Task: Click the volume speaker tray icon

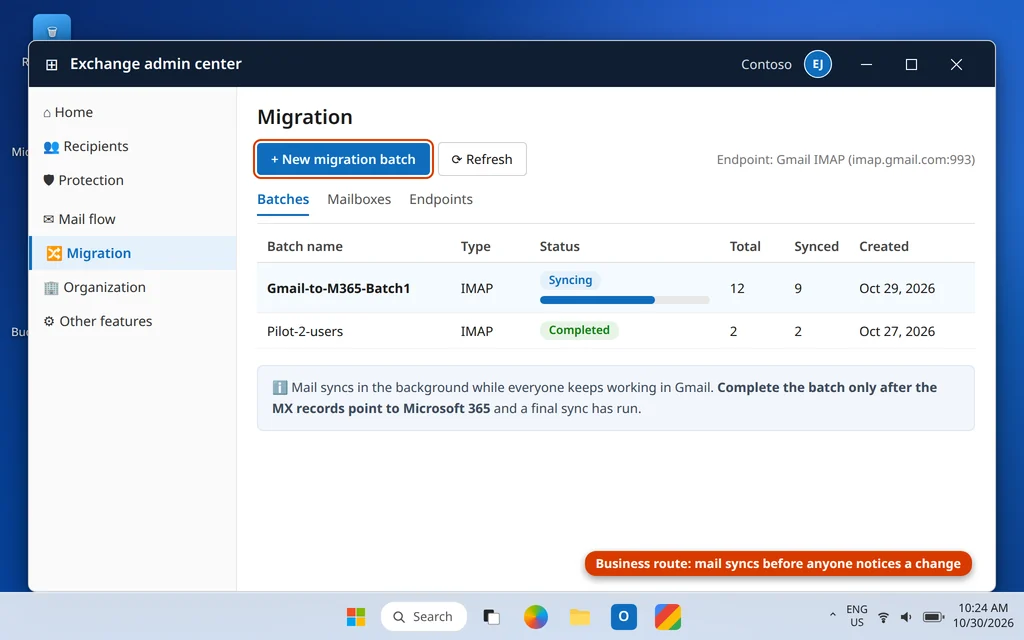Action: coord(906,617)
